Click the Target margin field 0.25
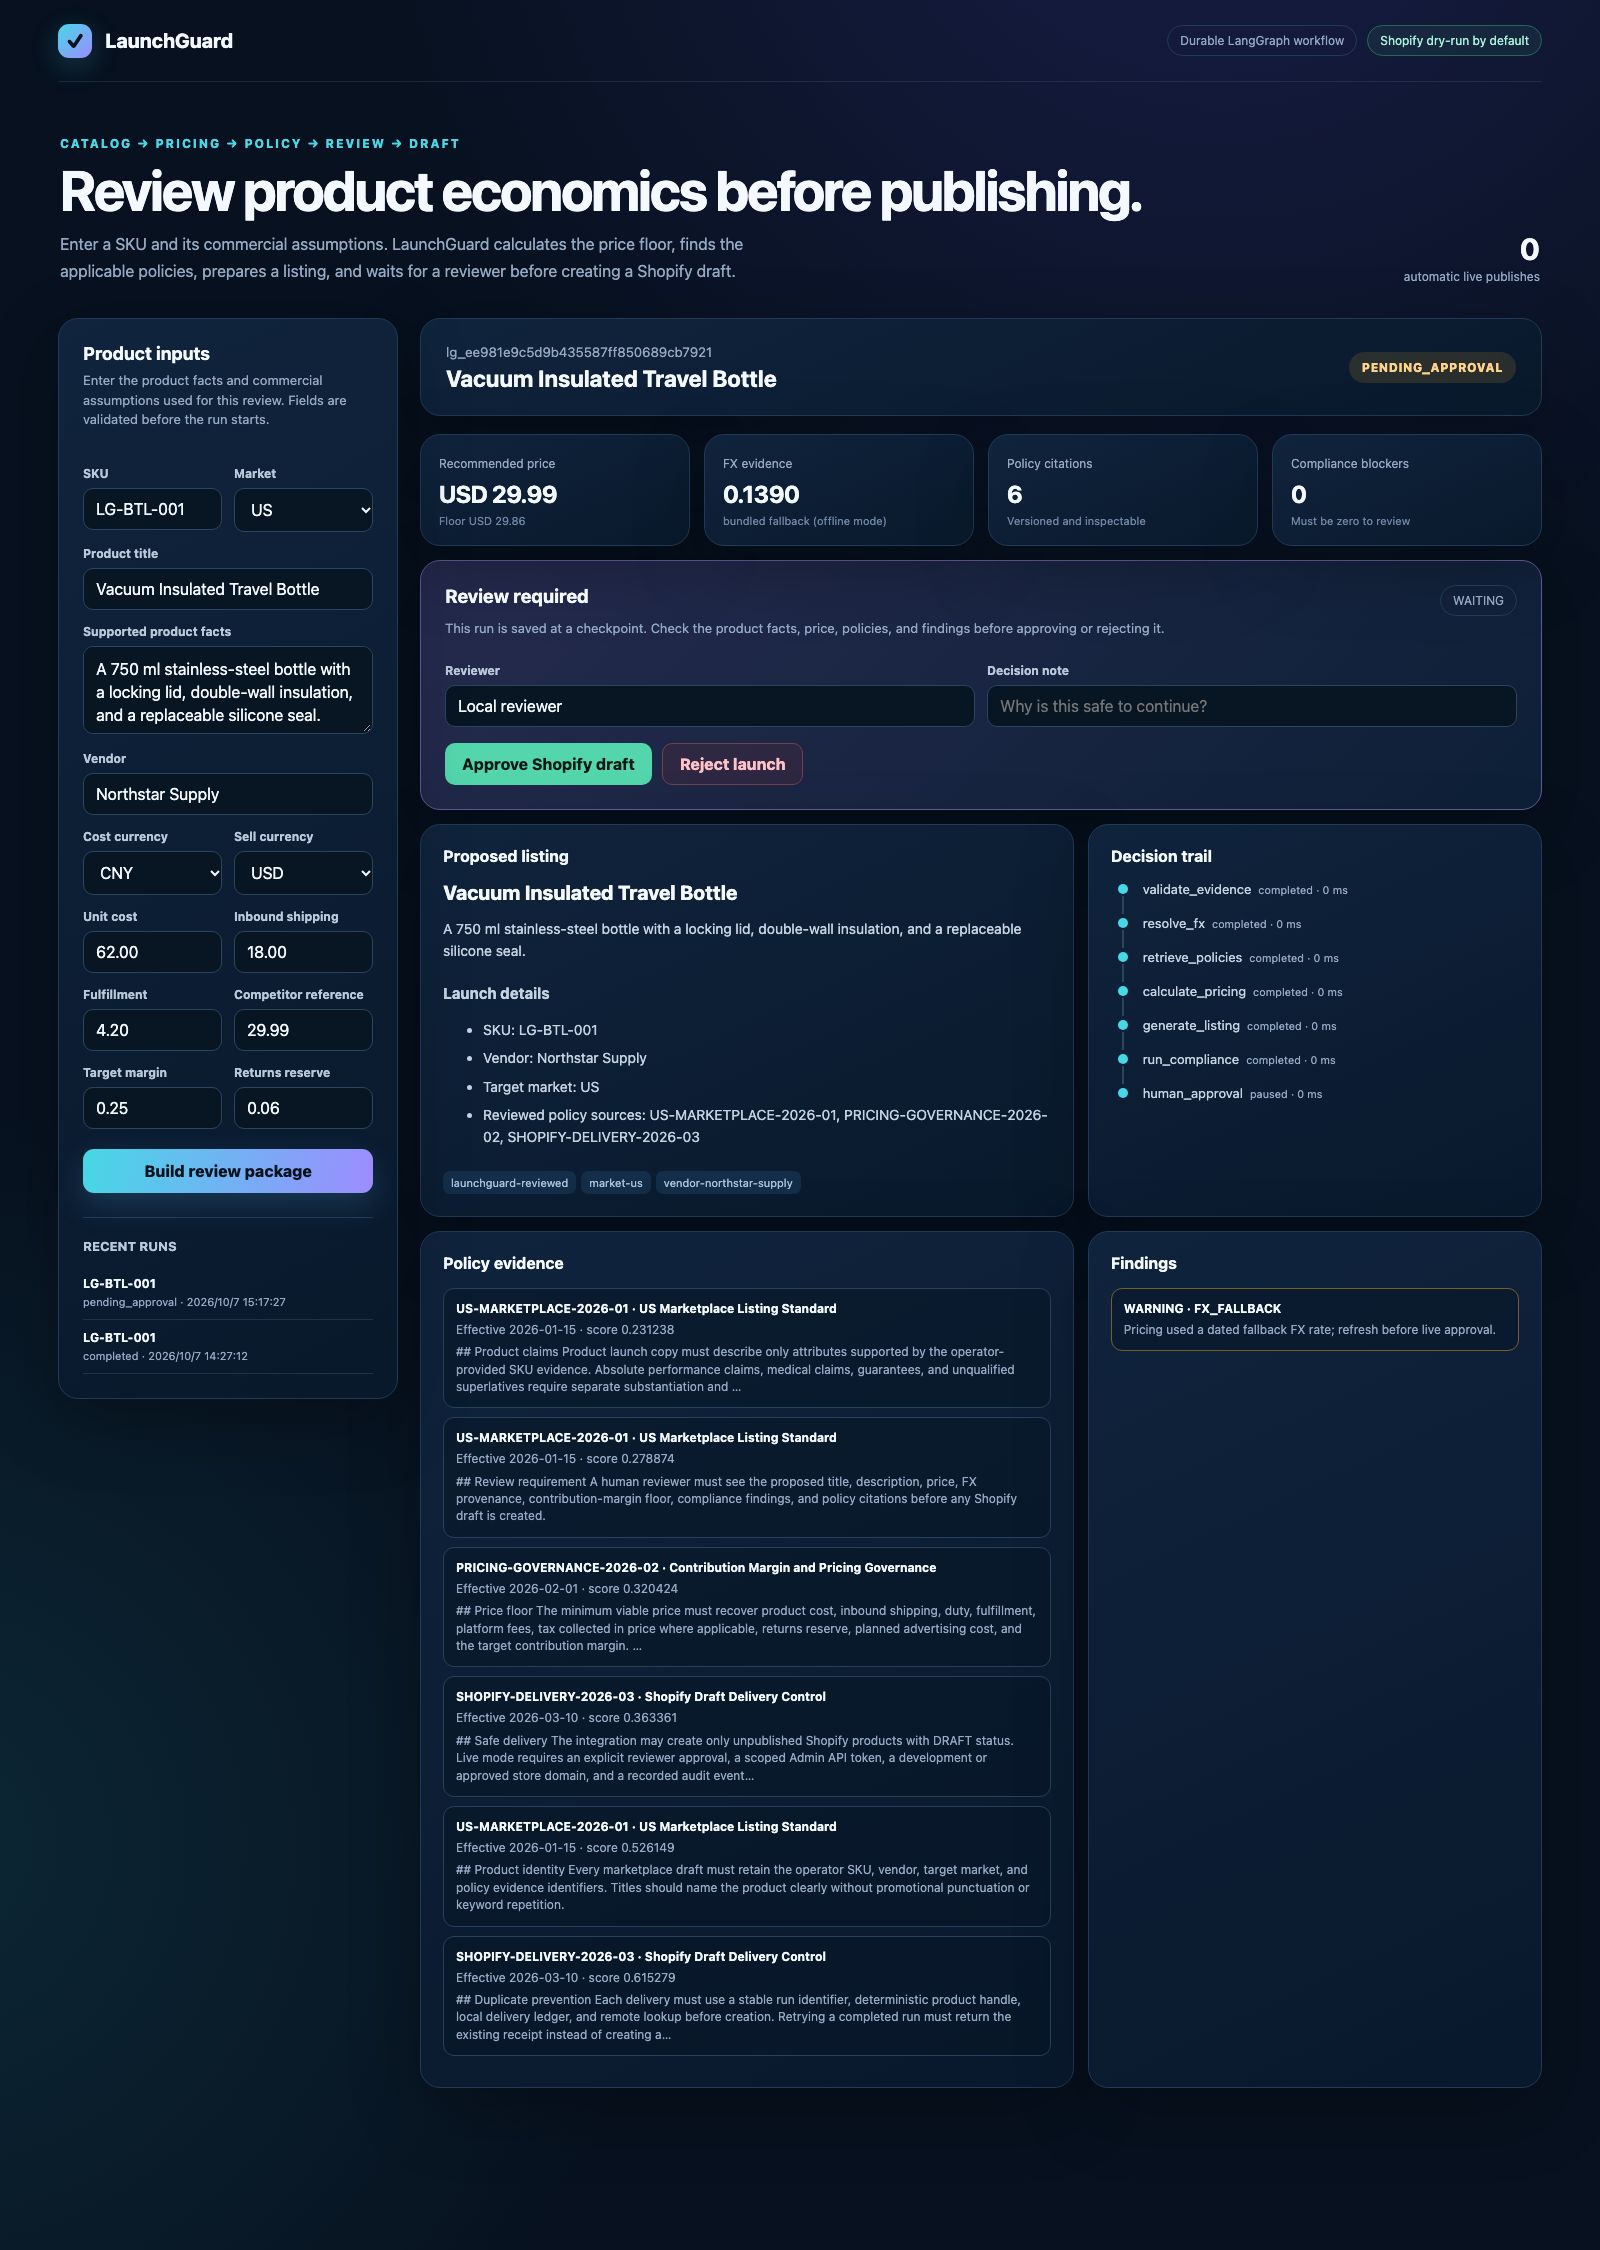The height and width of the screenshot is (2250, 1600). click(x=152, y=1108)
